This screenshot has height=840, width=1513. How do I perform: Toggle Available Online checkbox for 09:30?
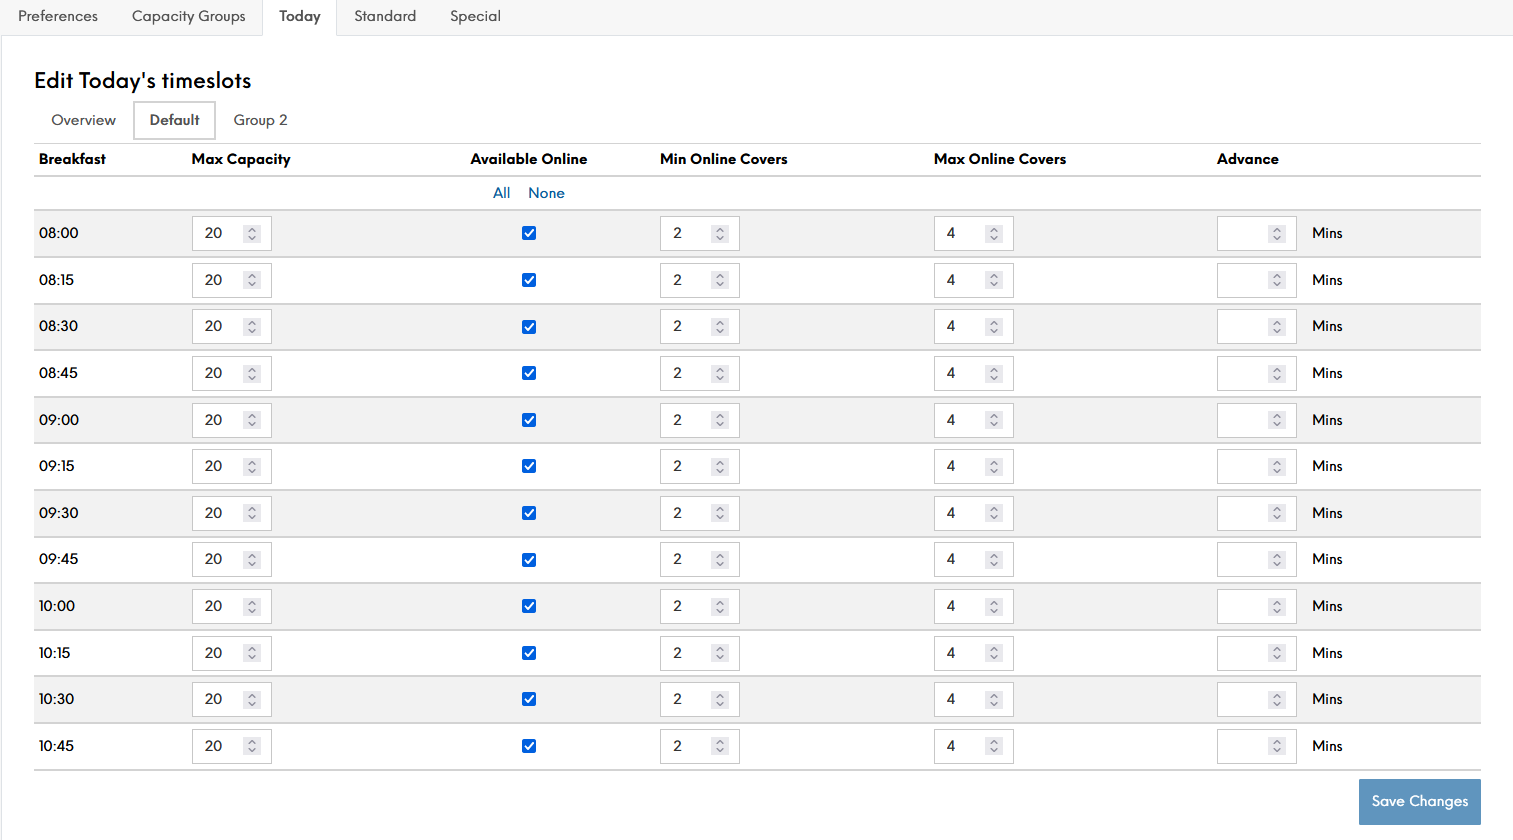(x=529, y=513)
